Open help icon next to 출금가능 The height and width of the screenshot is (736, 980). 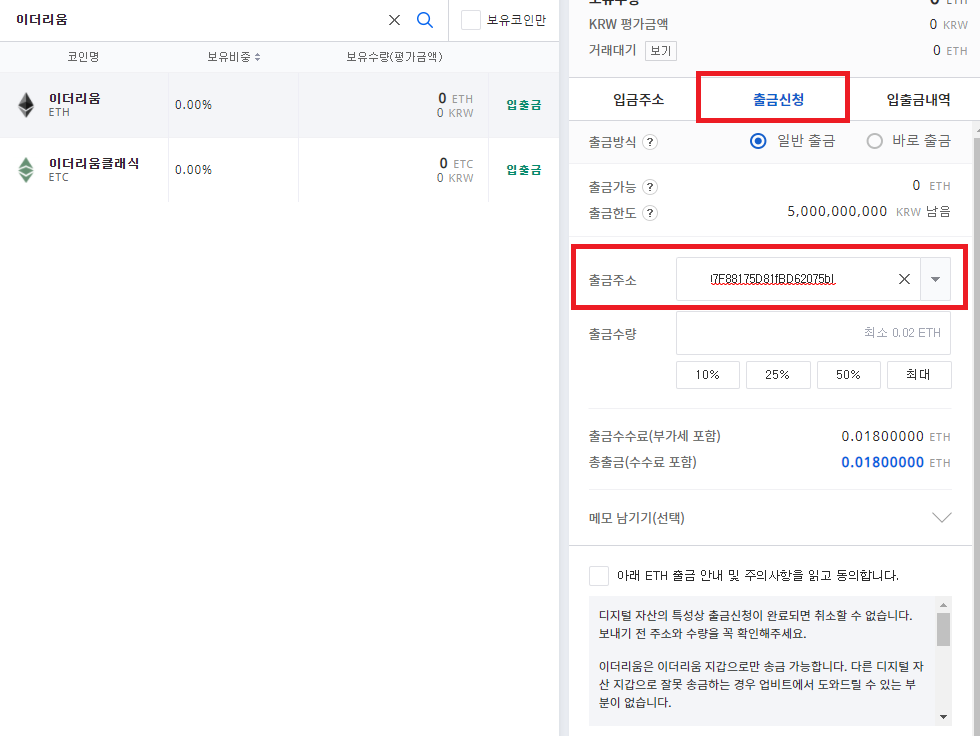(650, 187)
